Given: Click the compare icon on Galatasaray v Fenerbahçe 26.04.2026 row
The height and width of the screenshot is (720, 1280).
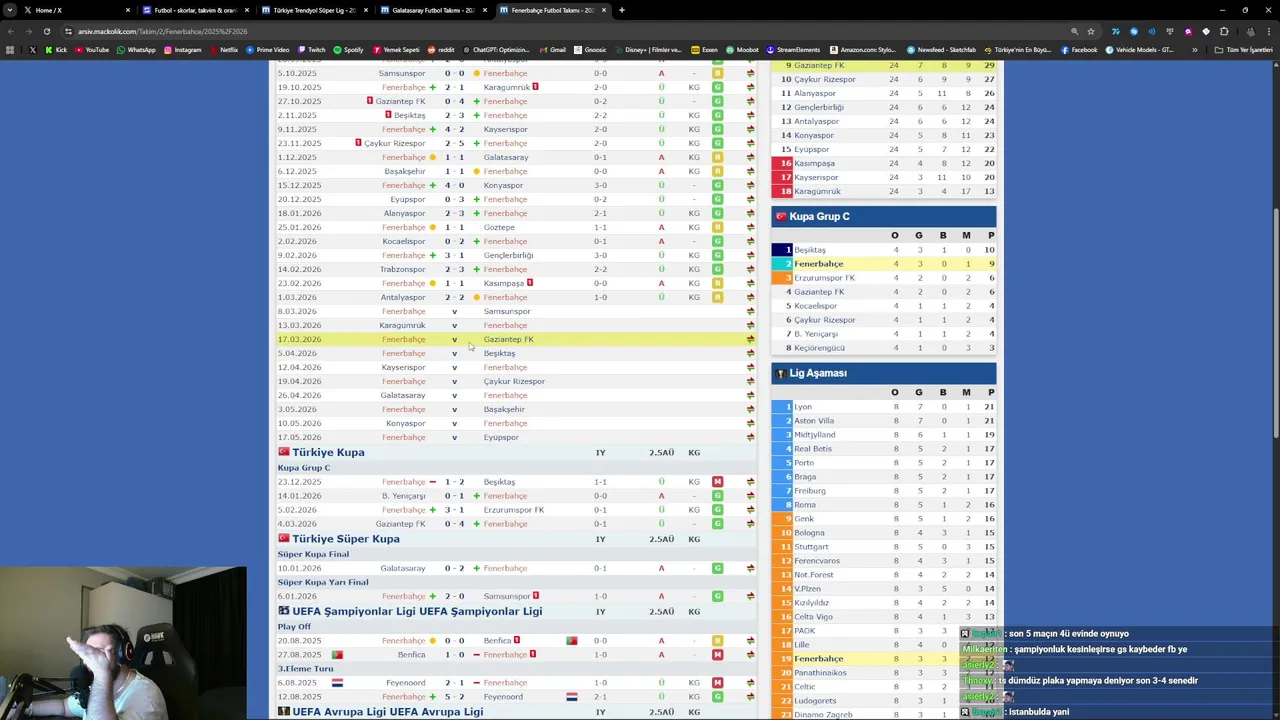Looking at the screenshot, I should coord(750,395).
